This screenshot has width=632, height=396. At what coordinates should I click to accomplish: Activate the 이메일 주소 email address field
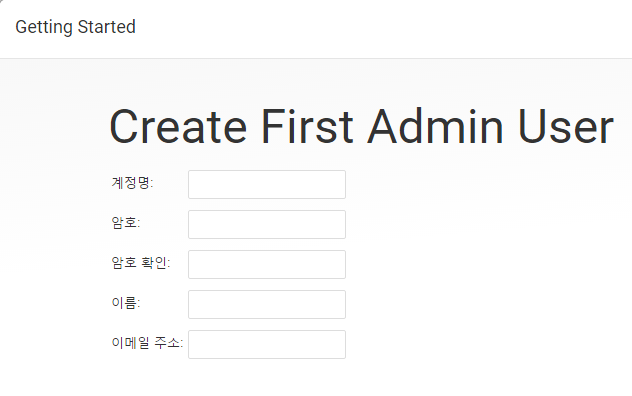(x=267, y=344)
